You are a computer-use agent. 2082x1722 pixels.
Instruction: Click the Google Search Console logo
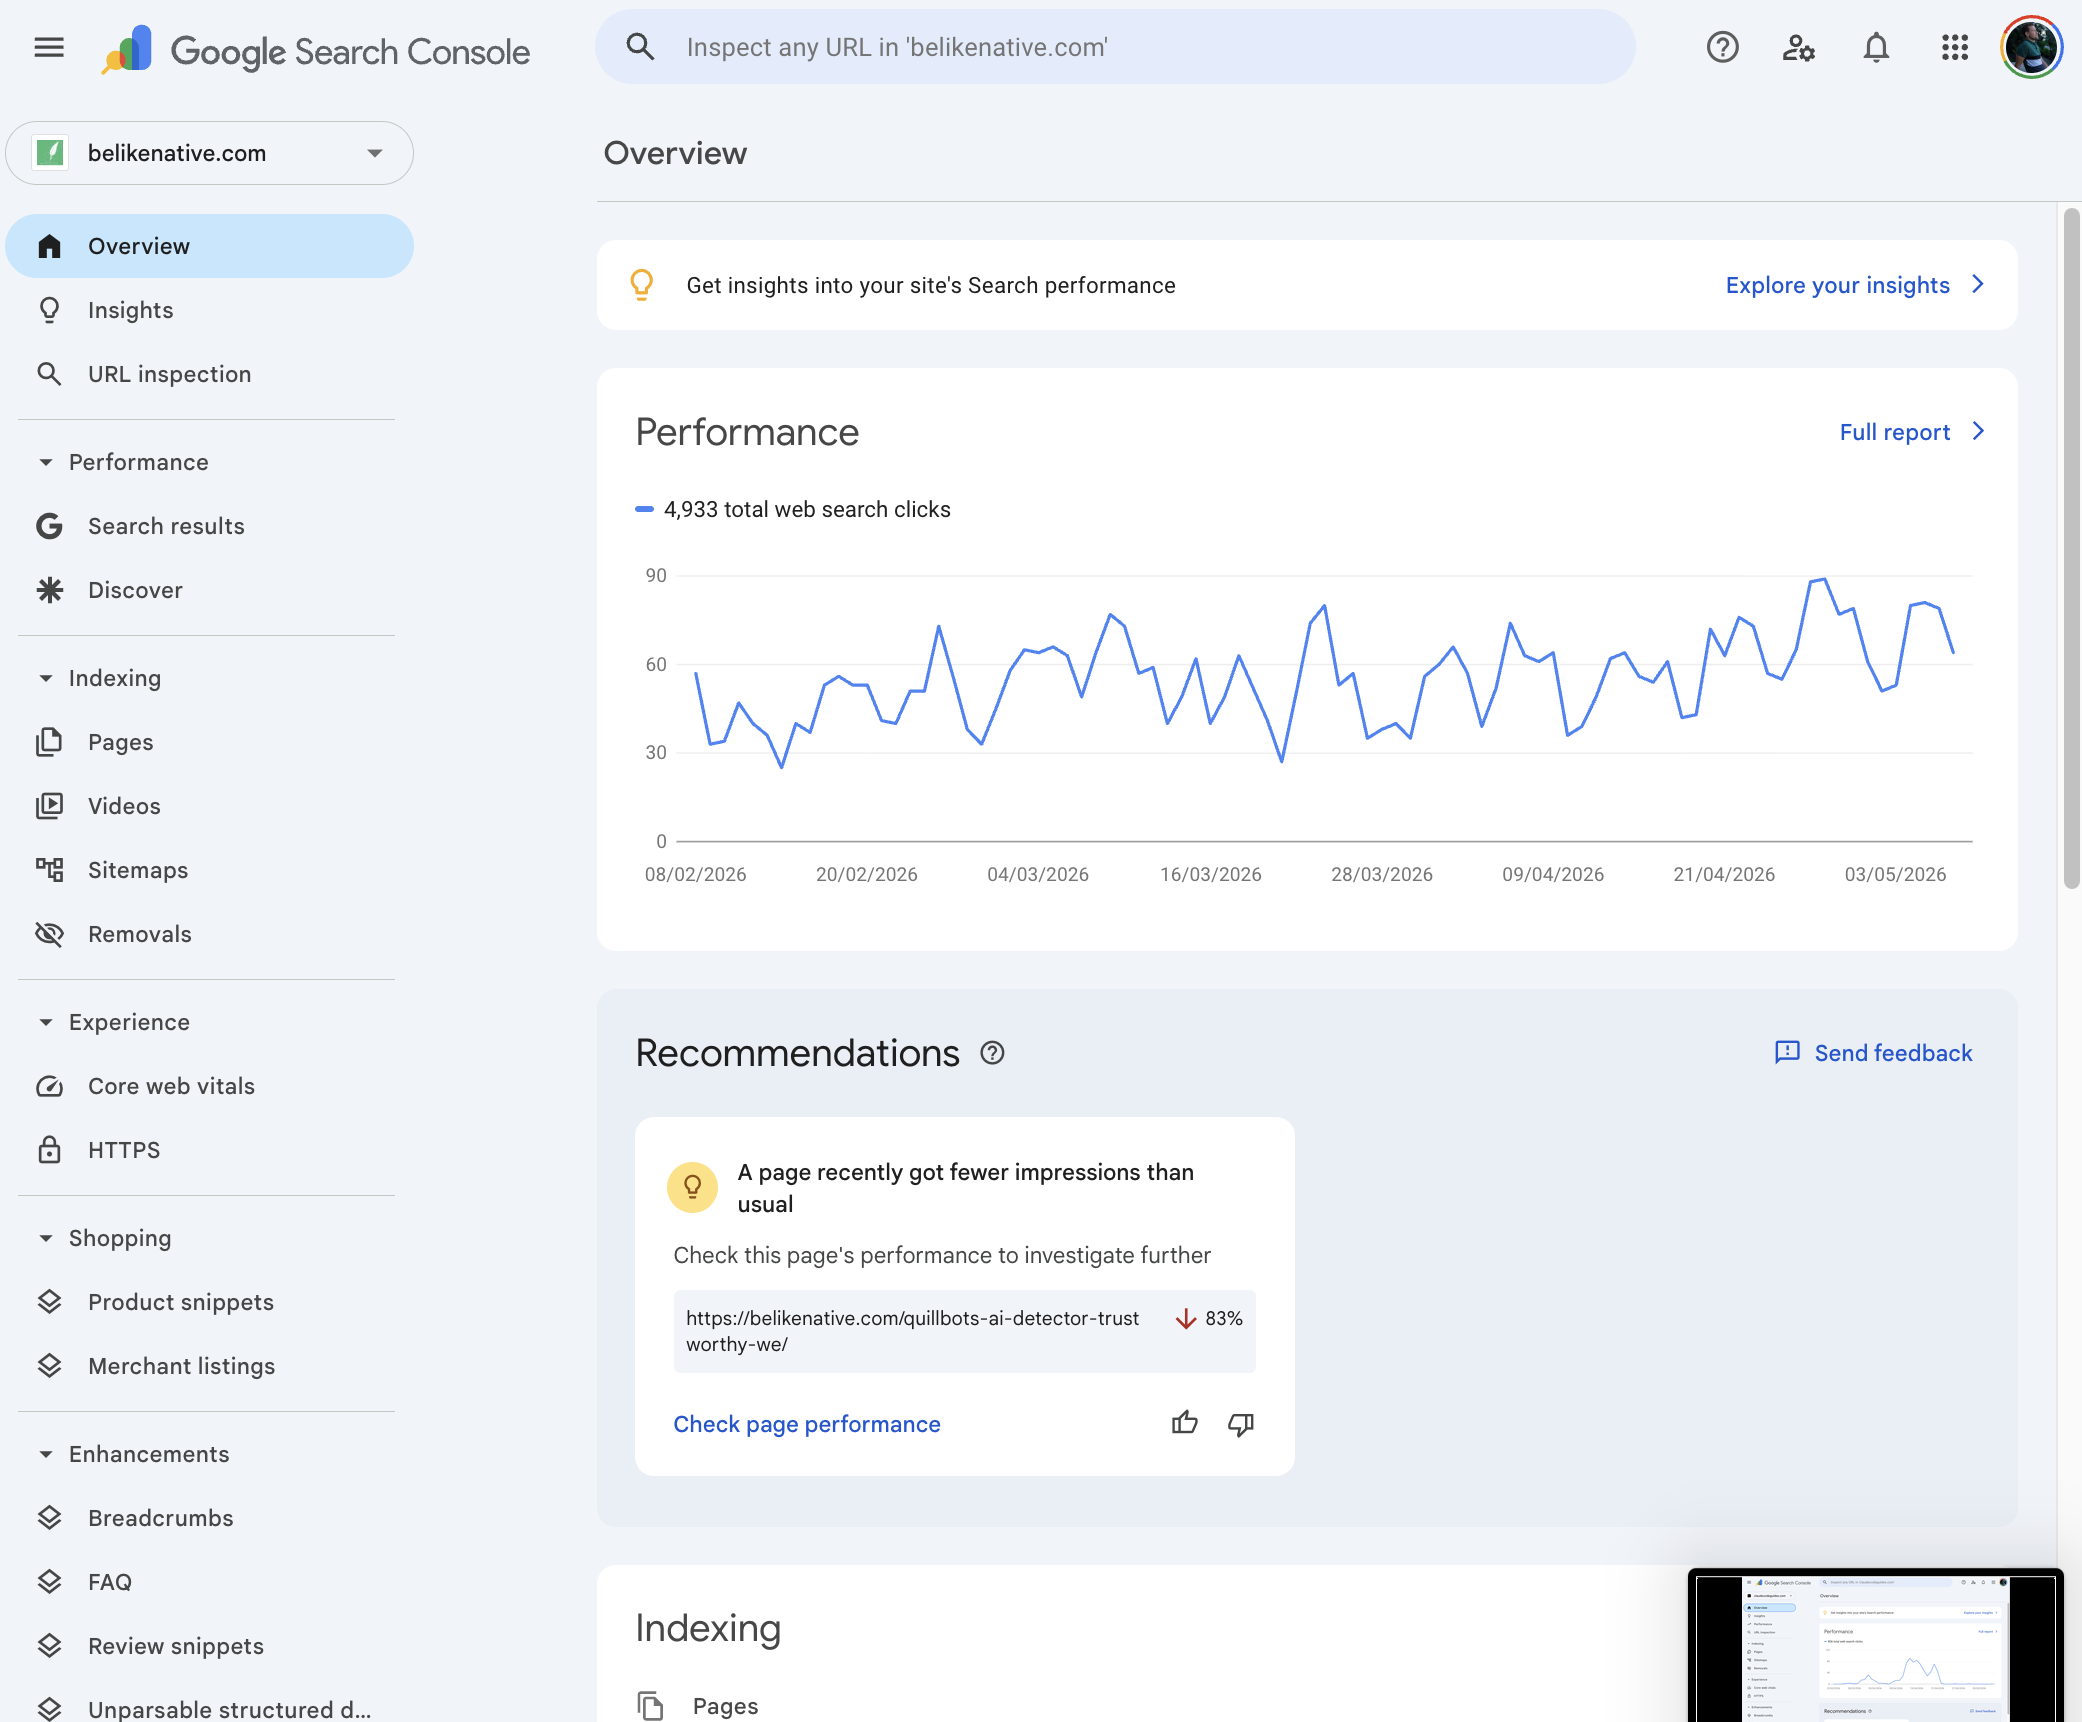click(316, 50)
